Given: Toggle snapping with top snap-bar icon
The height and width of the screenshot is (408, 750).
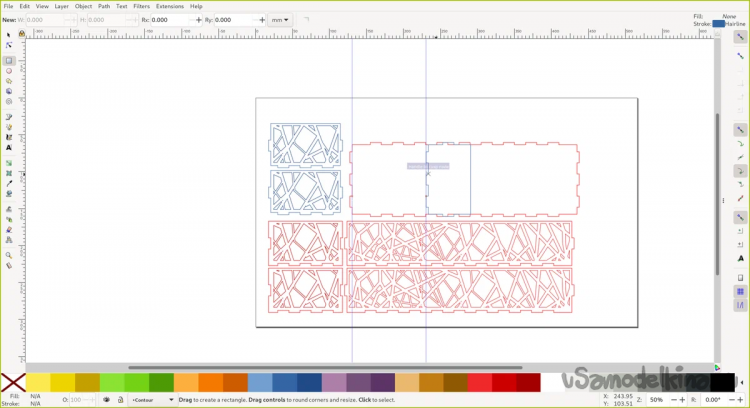Looking at the screenshot, I should 740,36.
